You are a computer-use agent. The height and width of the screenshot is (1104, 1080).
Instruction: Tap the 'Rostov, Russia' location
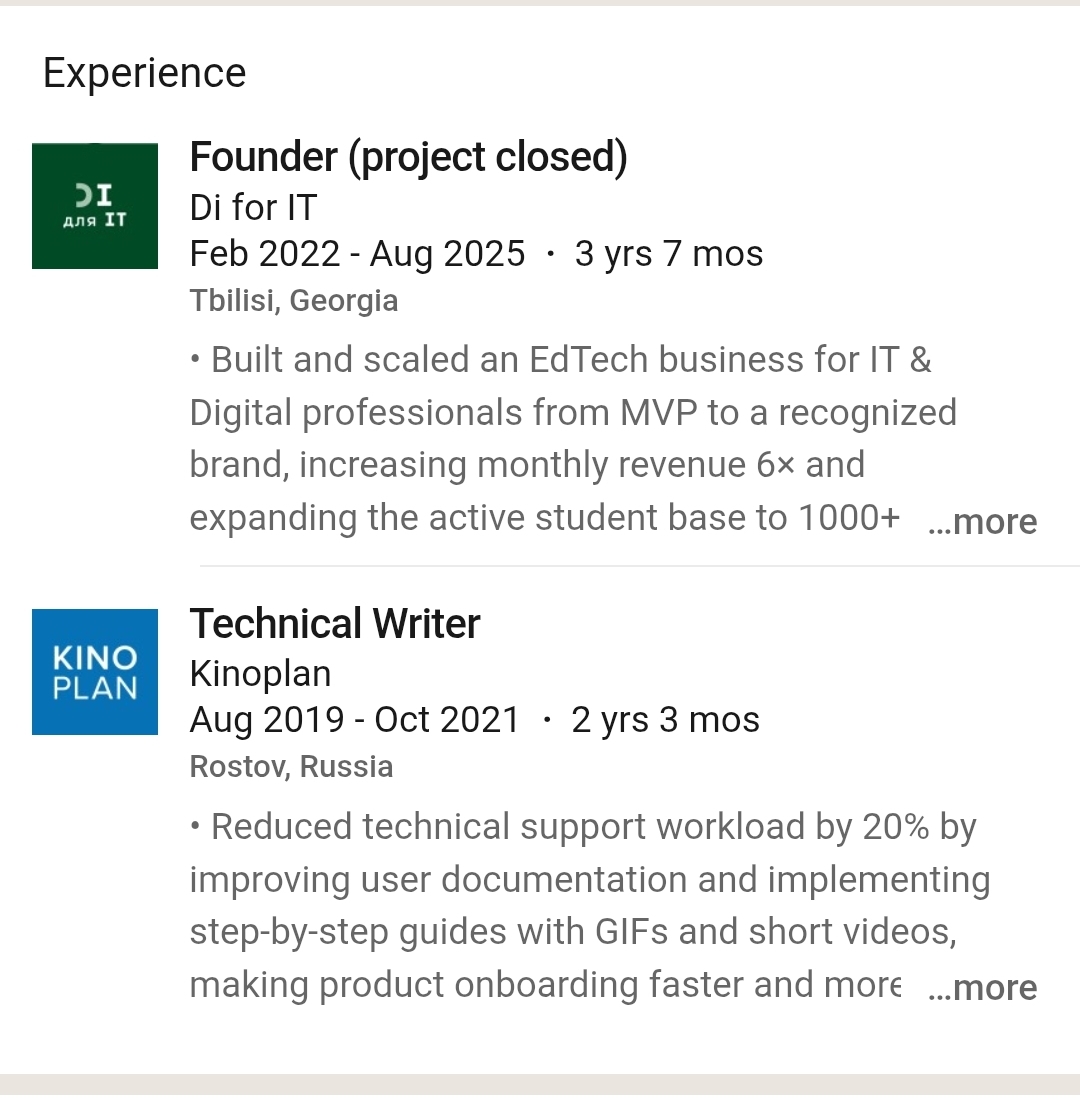[291, 767]
